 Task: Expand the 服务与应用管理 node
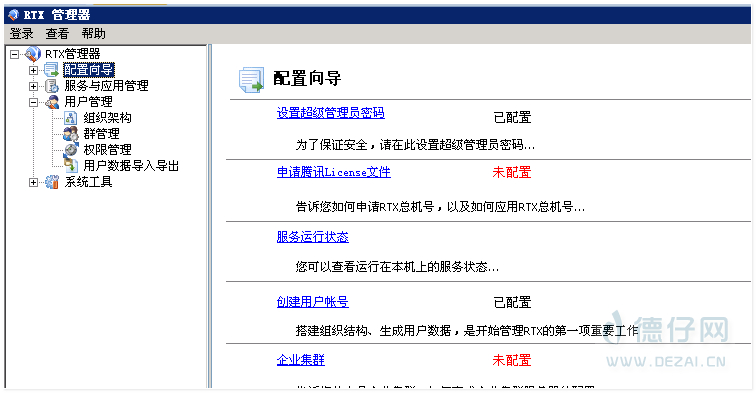[x=33, y=86]
